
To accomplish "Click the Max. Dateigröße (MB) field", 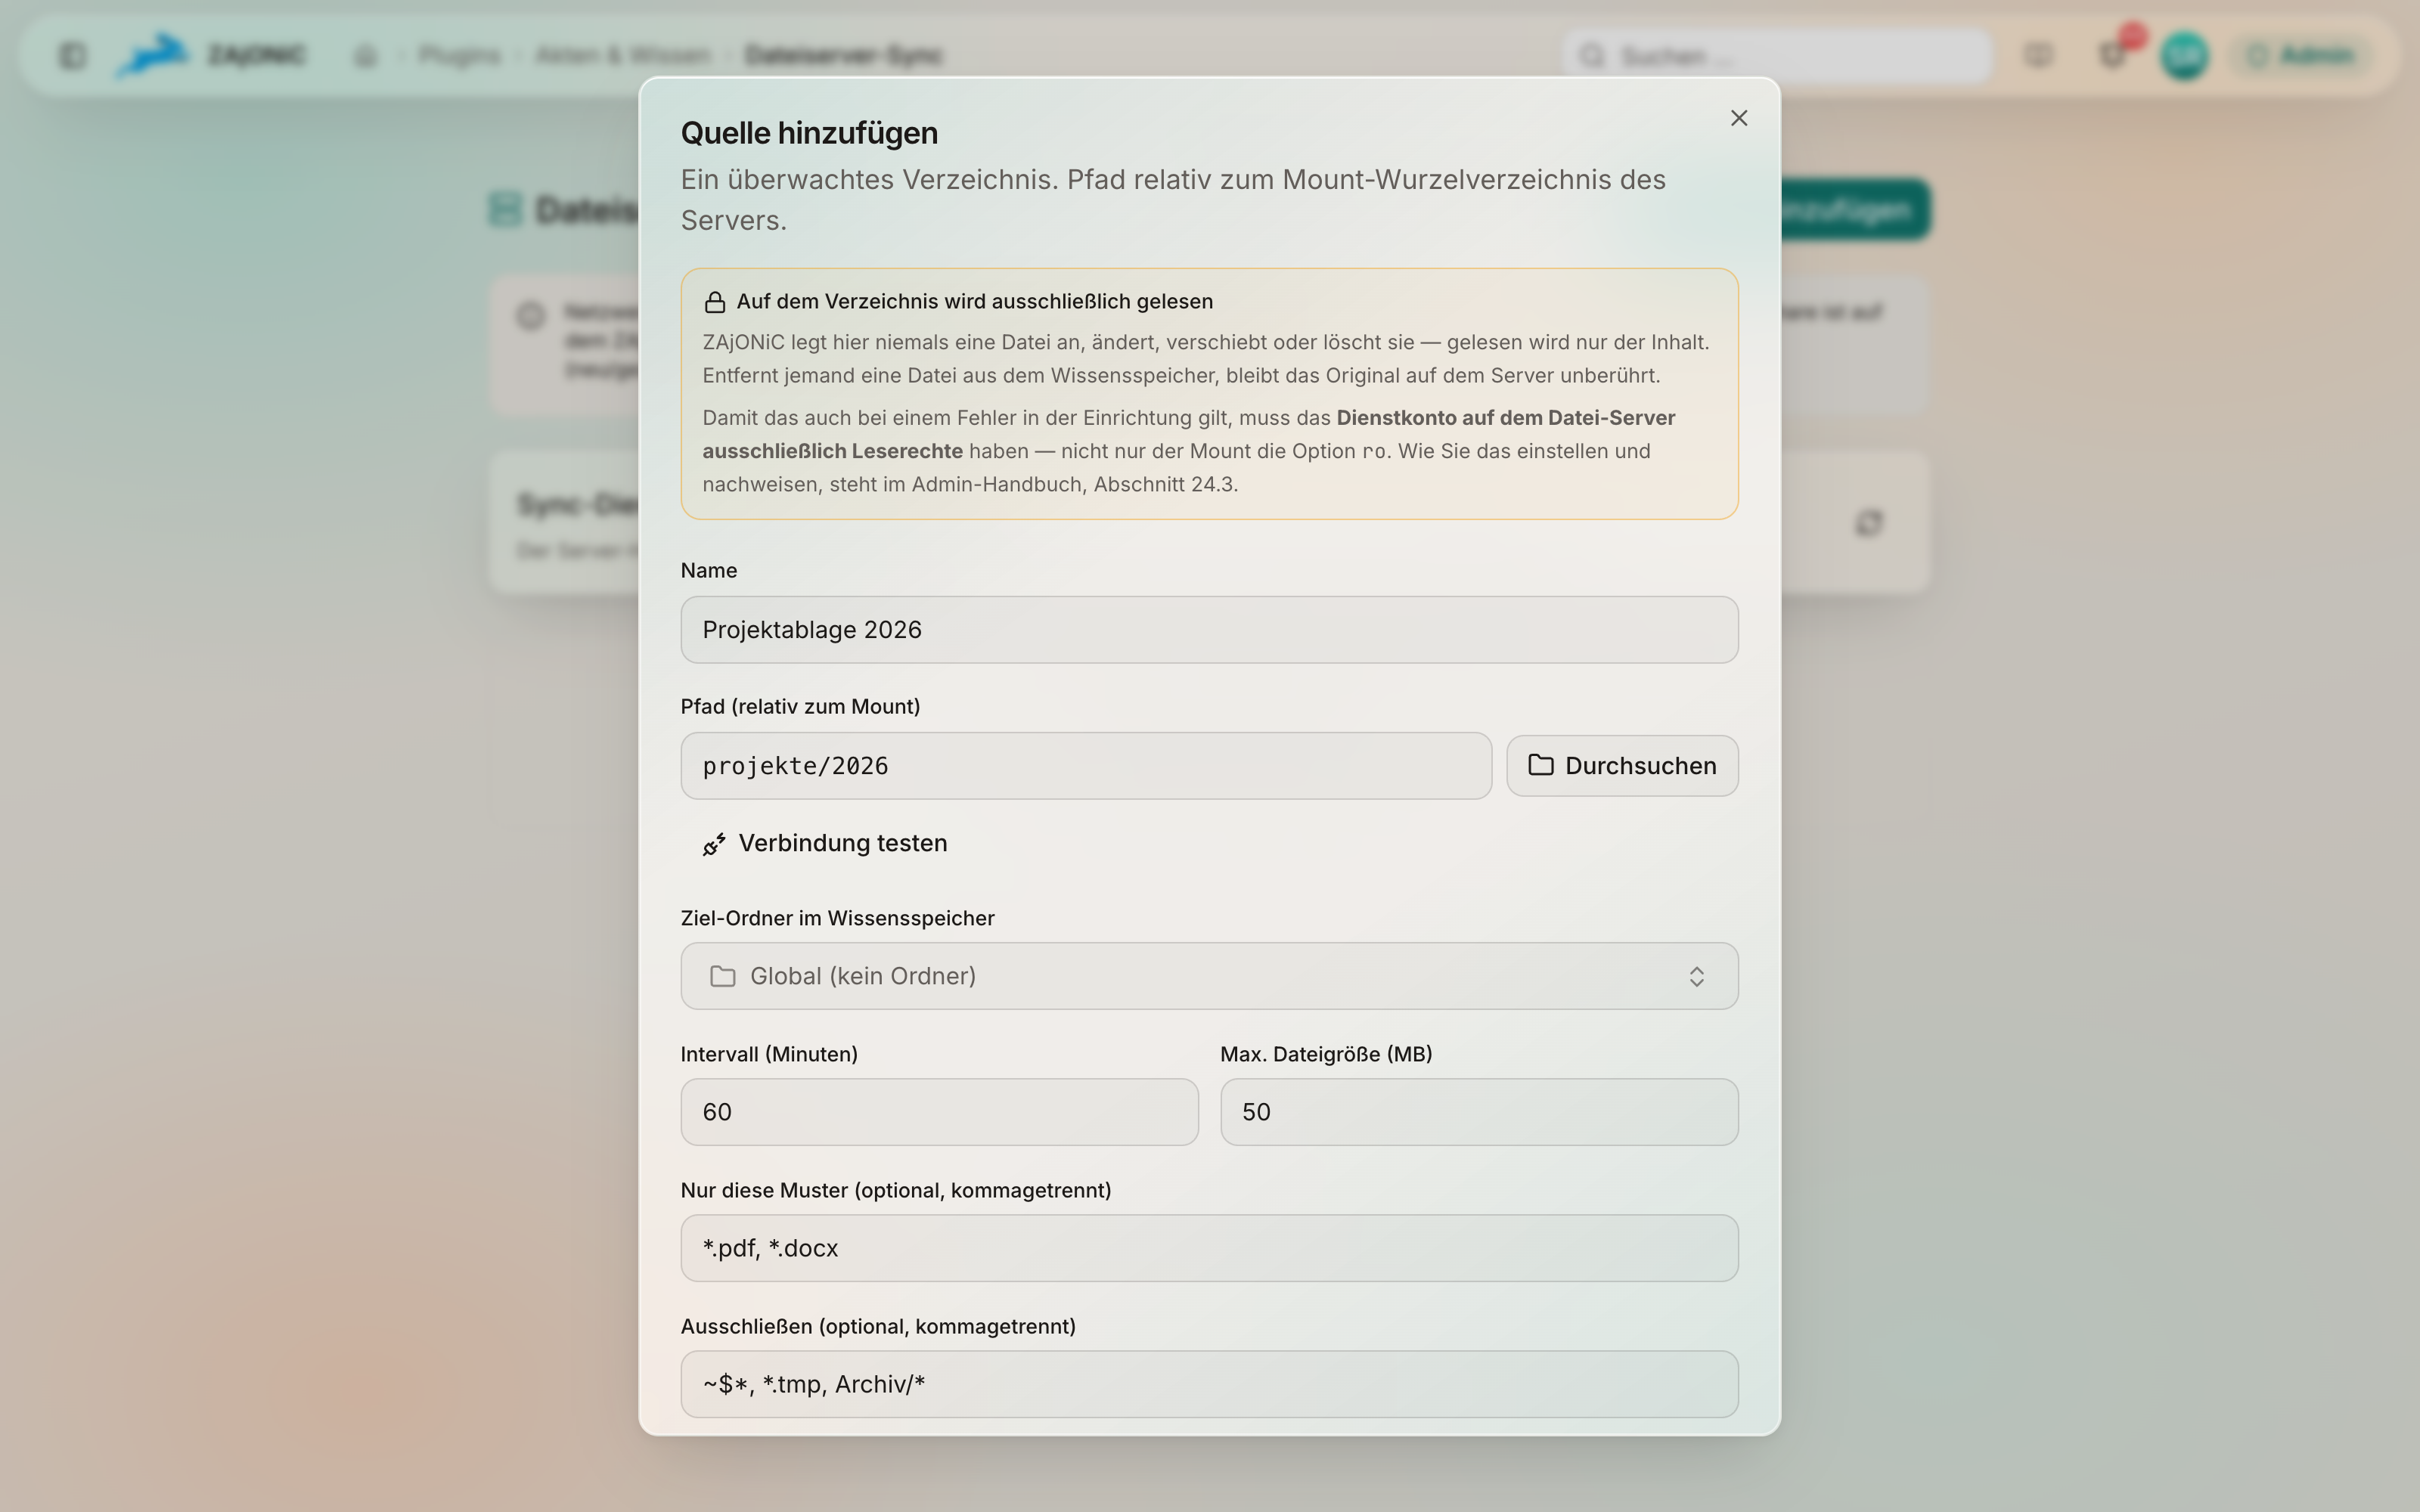I will 1479,1112.
